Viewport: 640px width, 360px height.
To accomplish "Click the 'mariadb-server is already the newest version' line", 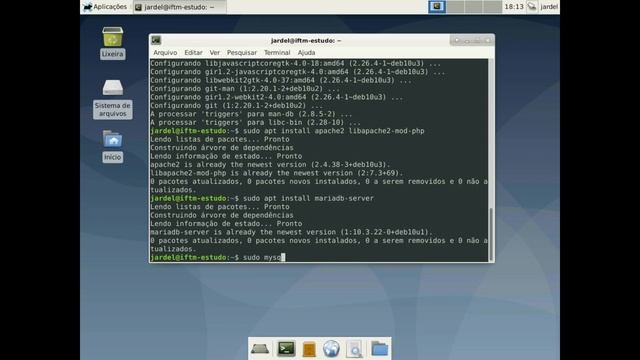I will [291, 232].
